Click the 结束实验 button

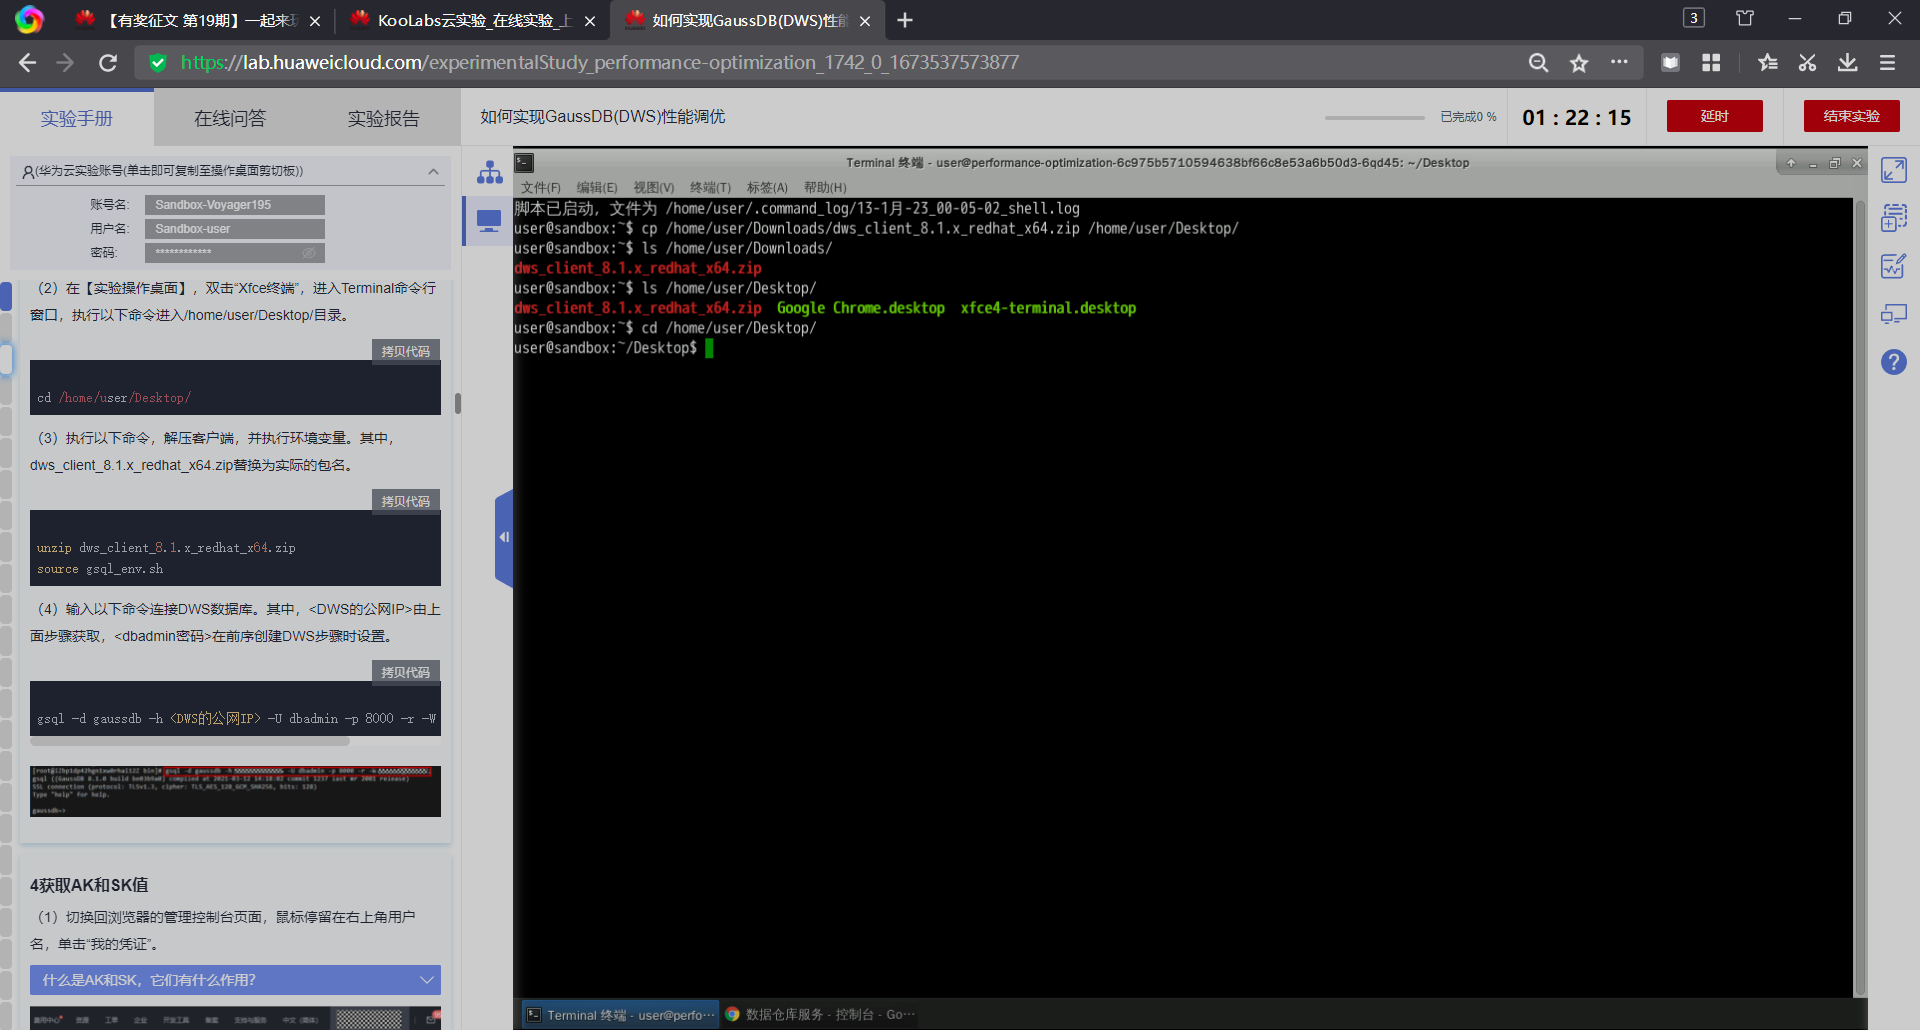[x=1852, y=116]
